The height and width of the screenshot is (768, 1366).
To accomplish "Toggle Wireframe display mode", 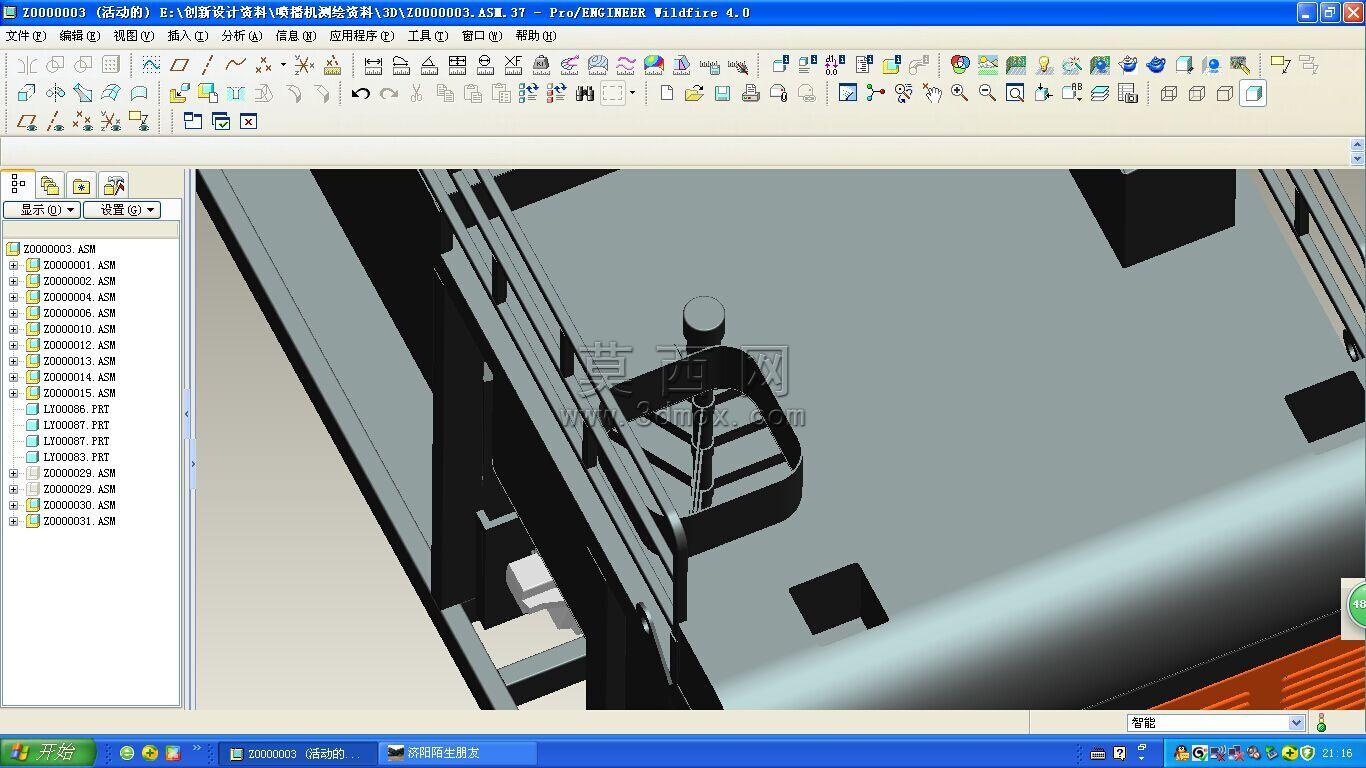I will tap(1169, 93).
